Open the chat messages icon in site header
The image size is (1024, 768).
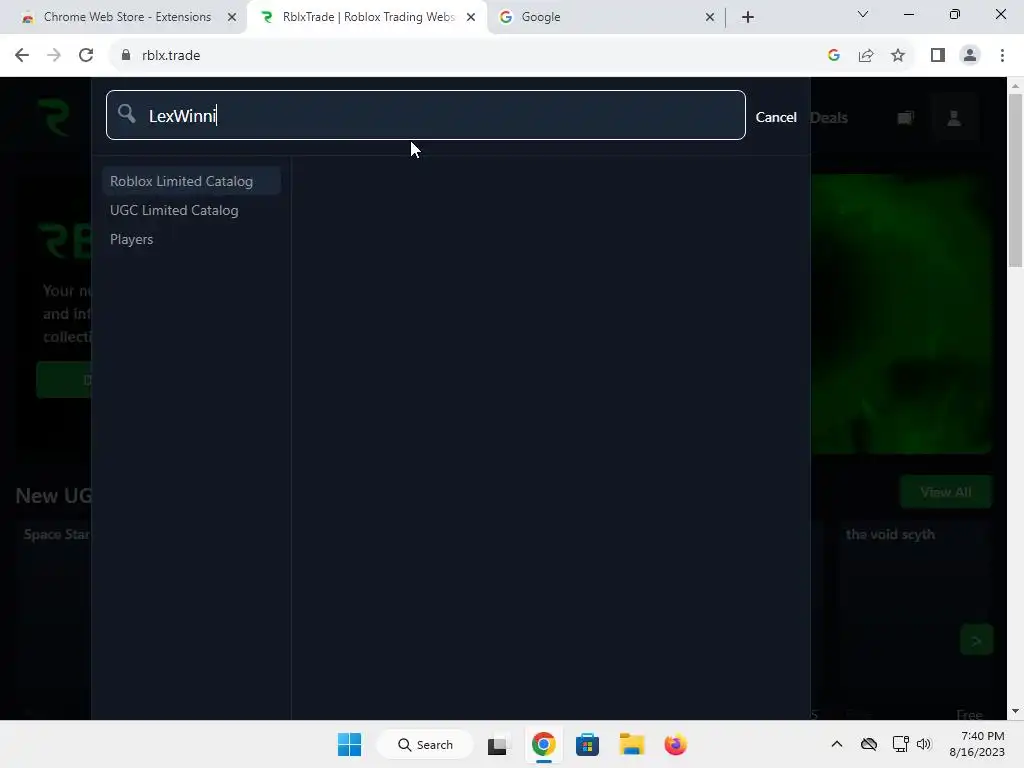tap(905, 118)
